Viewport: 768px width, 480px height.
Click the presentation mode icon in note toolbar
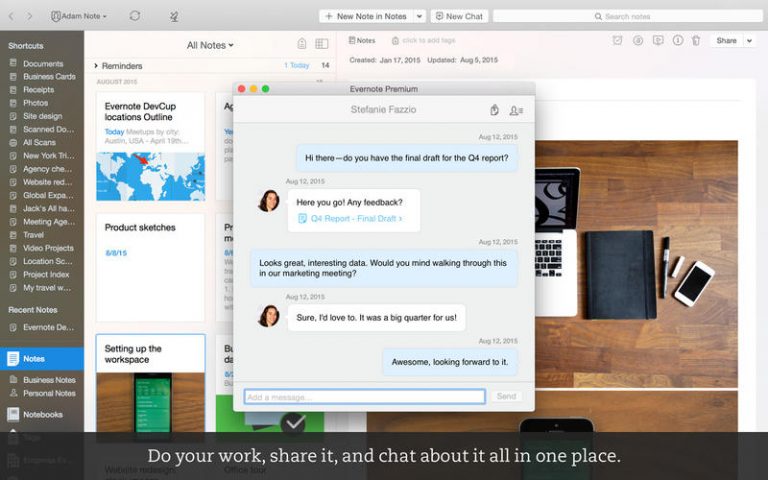[657, 41]
